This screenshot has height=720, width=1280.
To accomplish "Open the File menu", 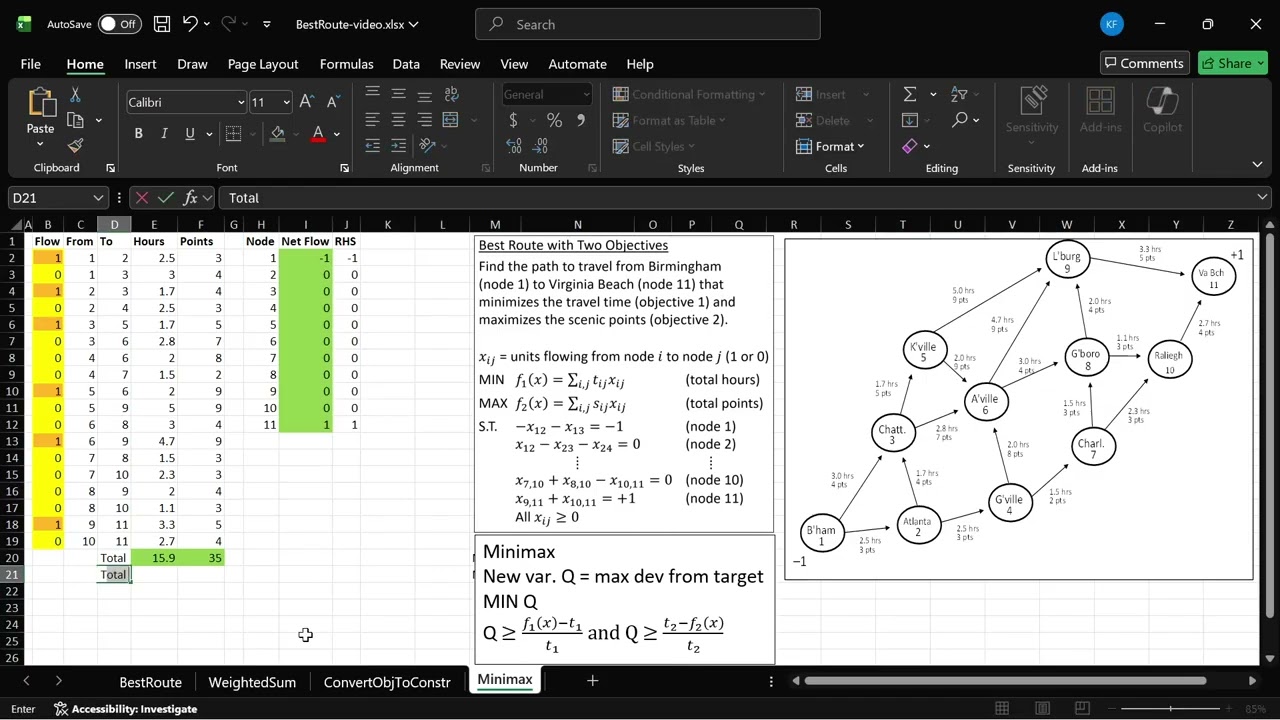I will (31, 64).
